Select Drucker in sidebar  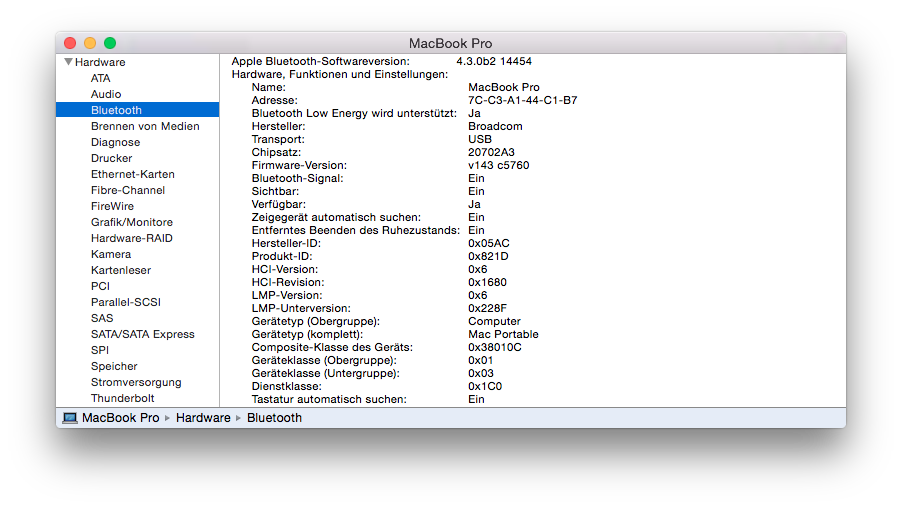coord(111,158)
